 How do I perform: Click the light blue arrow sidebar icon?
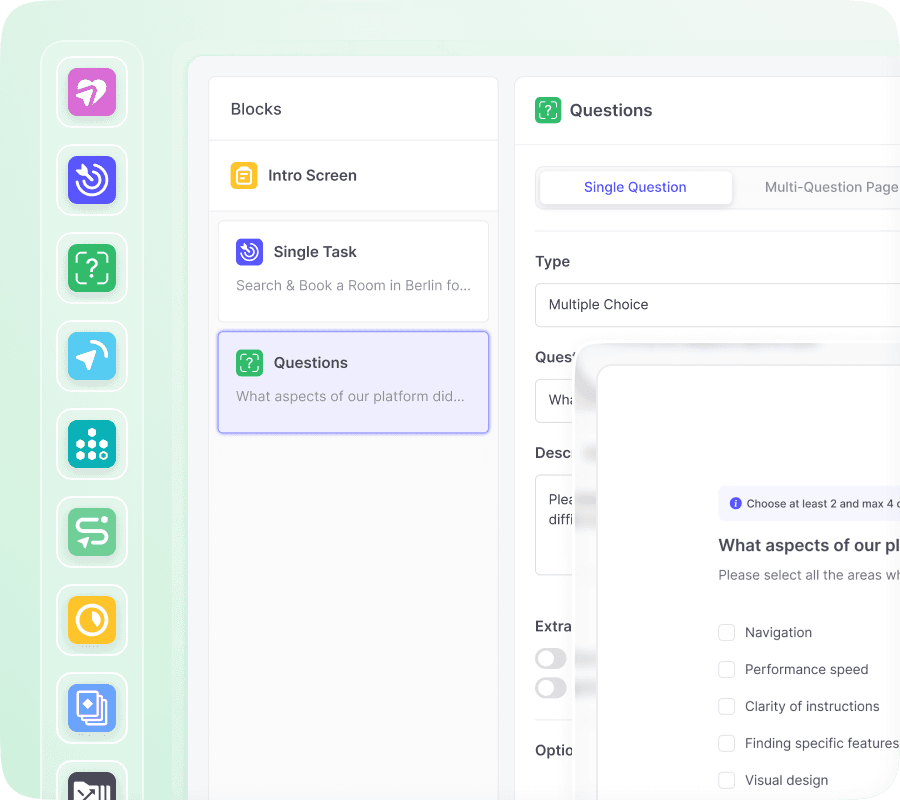pos(92,356)
